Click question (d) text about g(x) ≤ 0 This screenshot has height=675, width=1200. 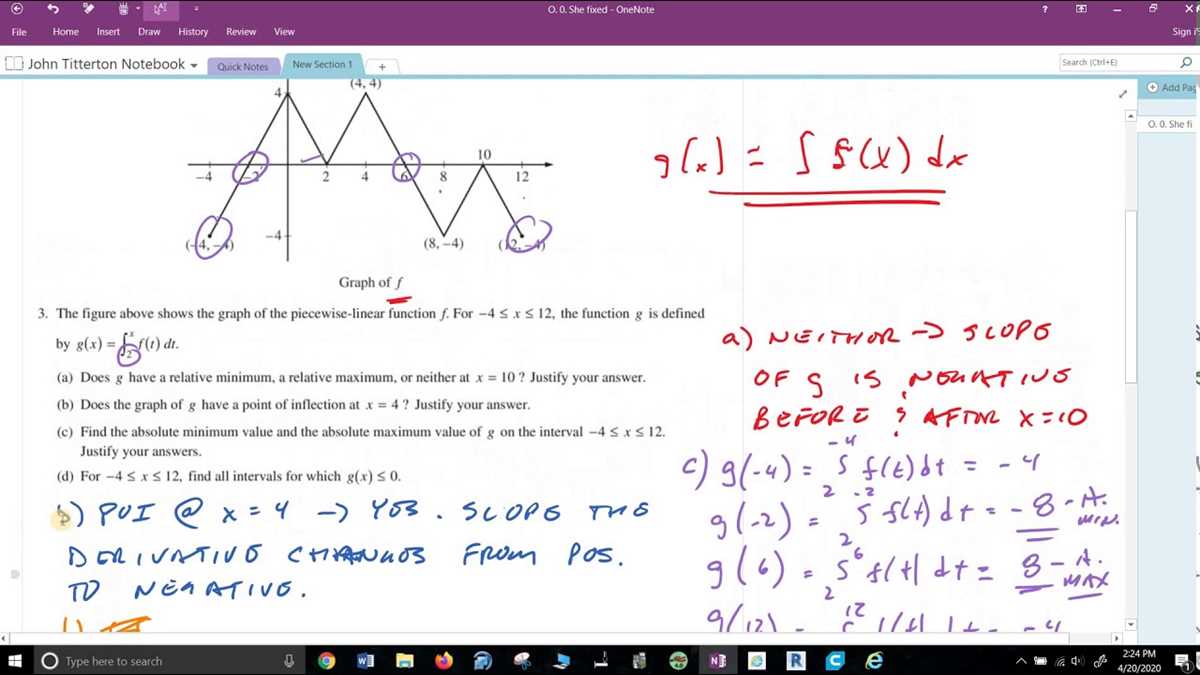click(228, 476)
